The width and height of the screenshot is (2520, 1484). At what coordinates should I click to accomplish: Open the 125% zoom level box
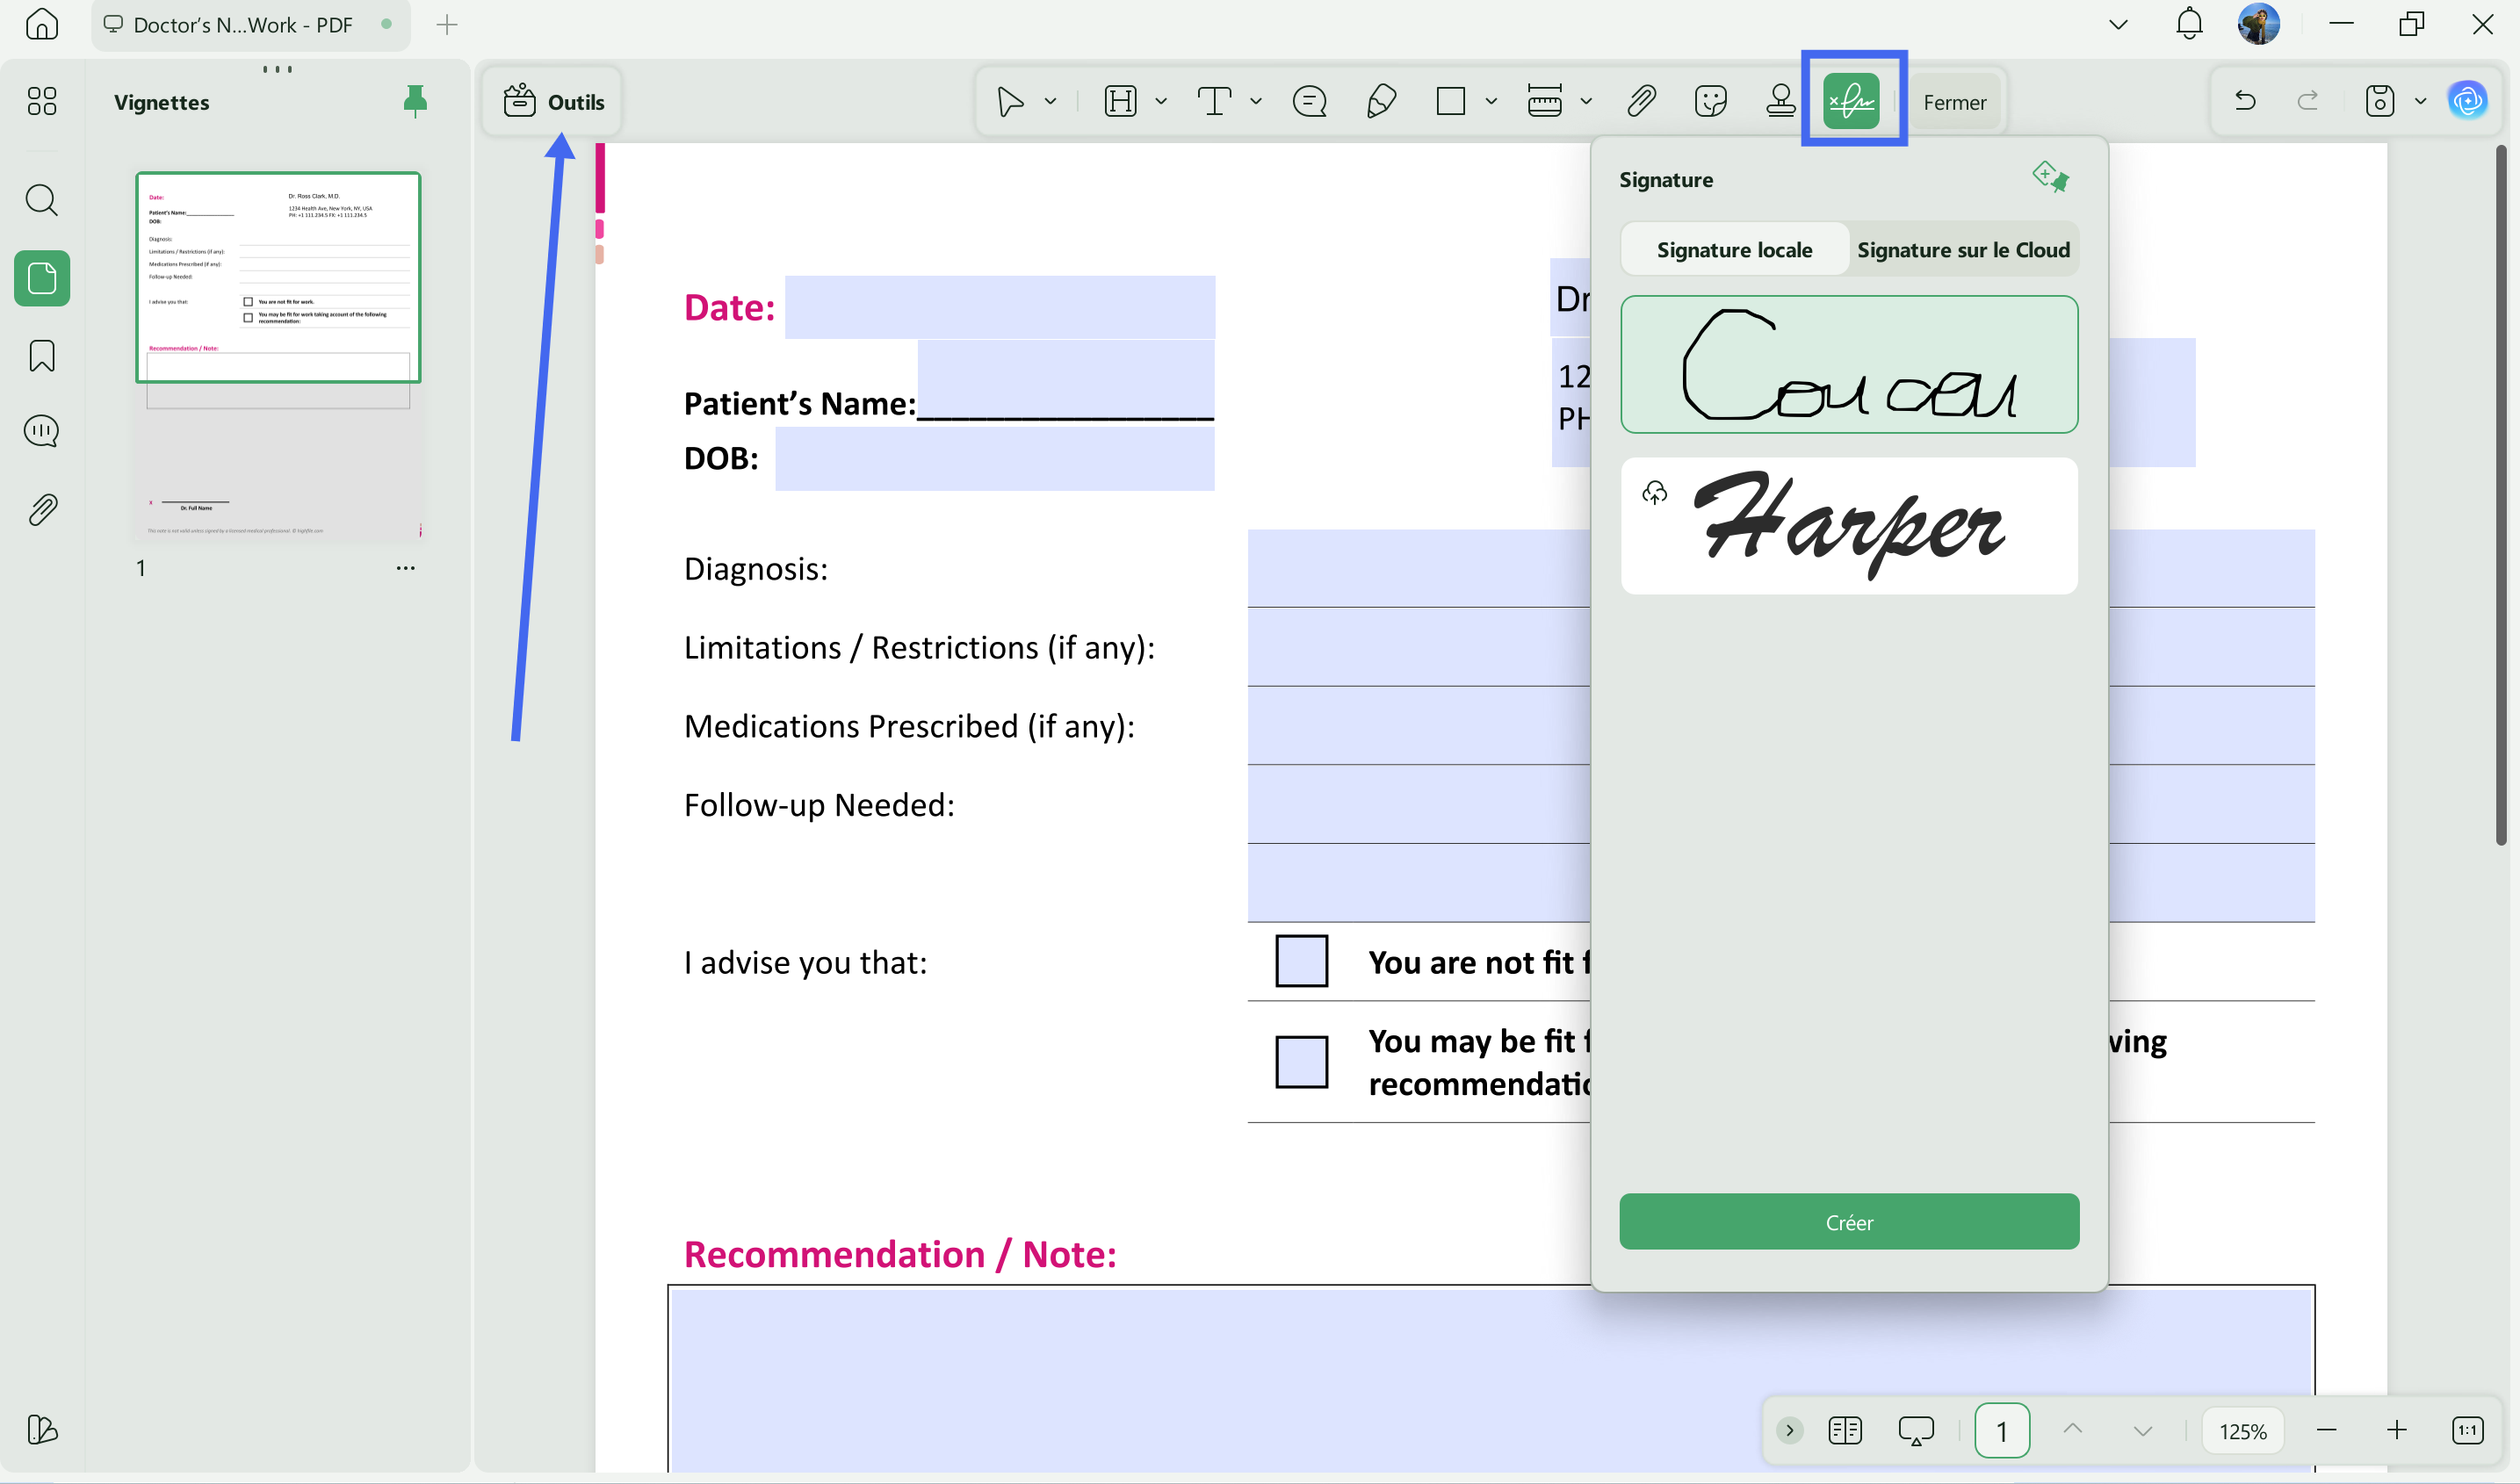[2243, 1431]
